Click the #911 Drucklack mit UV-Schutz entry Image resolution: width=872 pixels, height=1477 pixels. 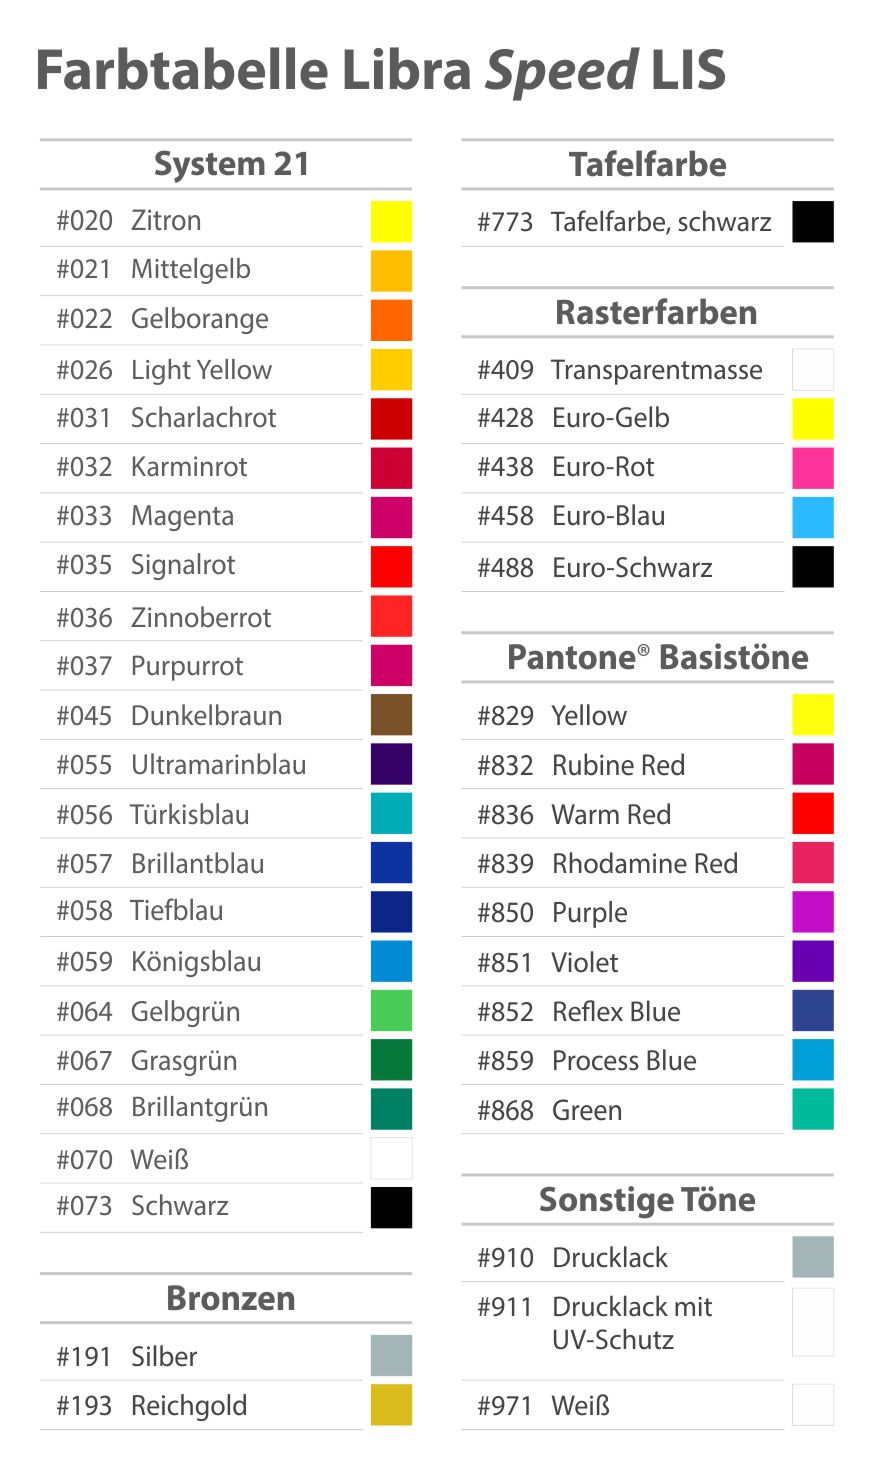click(595, 1323)
